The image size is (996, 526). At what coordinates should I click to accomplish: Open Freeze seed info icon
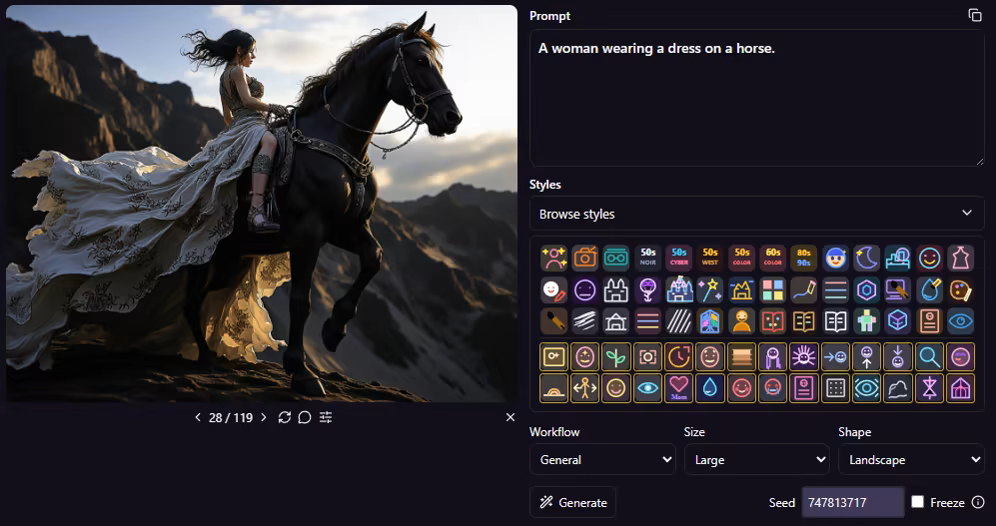click(978, 502)
